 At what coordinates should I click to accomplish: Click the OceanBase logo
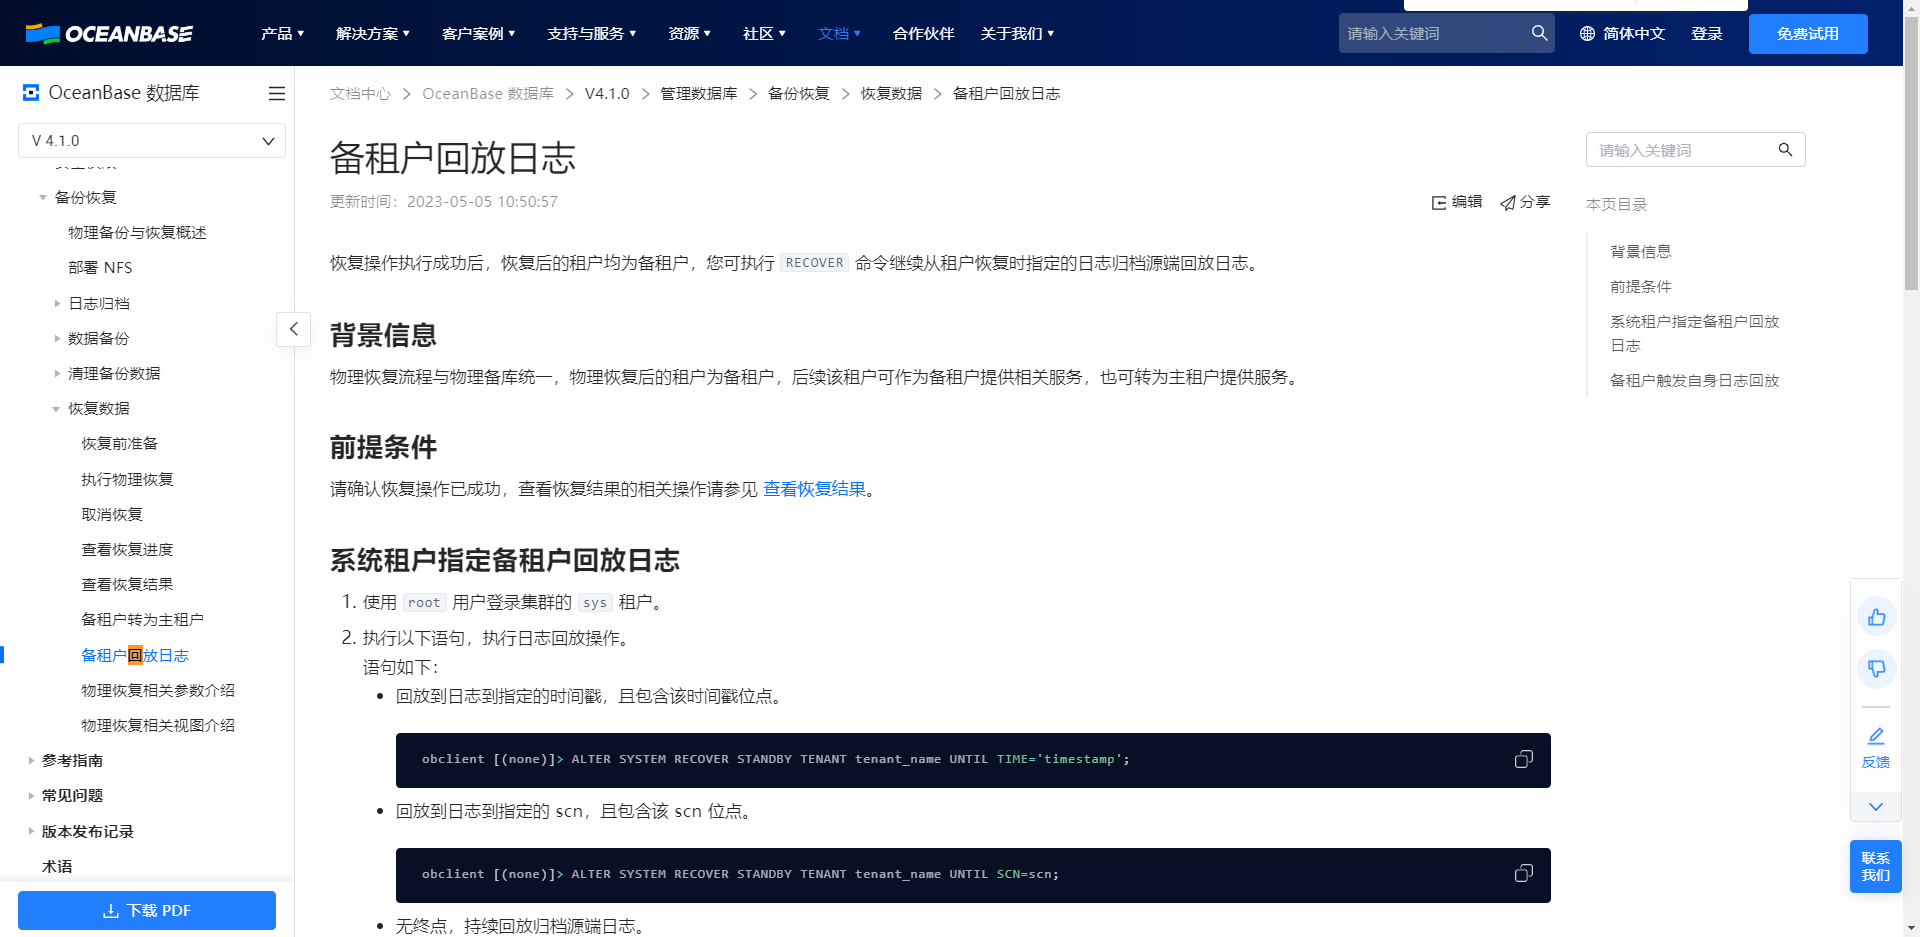(x=109, y=34)
